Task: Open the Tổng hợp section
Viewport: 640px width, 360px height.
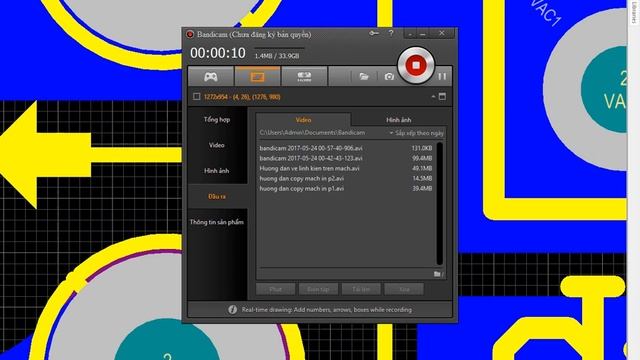Action: click(x=217, y=119)
